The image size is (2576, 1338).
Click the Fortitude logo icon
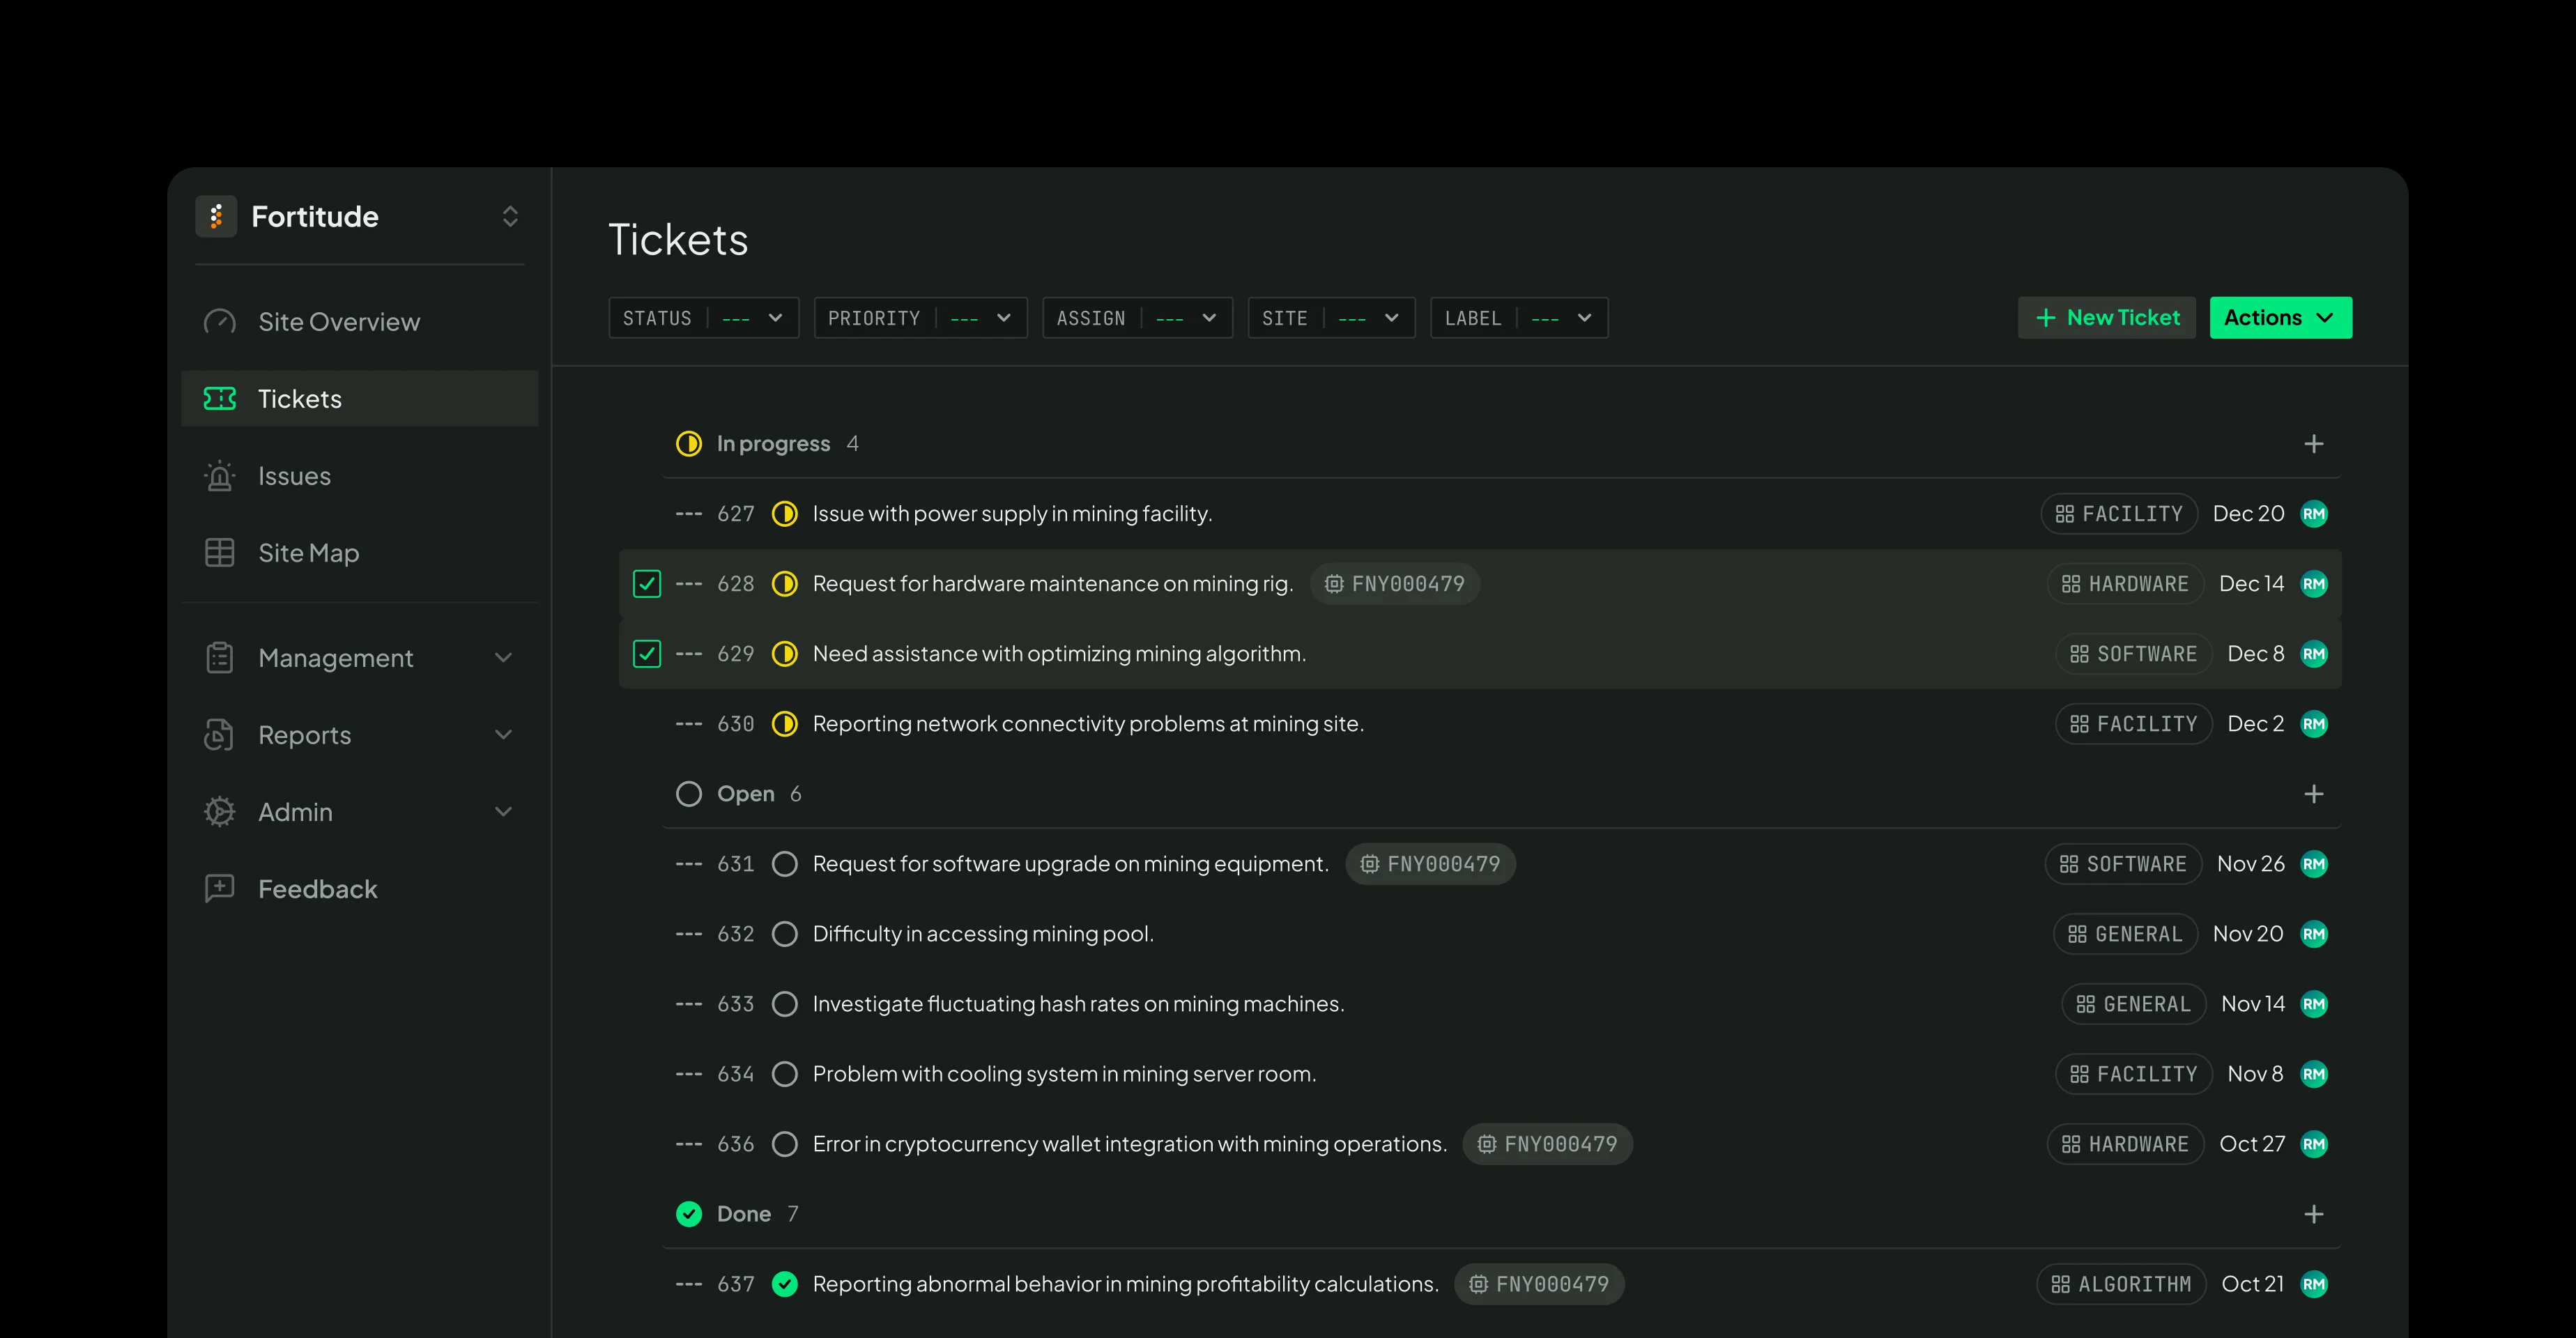tap(216, 216)
